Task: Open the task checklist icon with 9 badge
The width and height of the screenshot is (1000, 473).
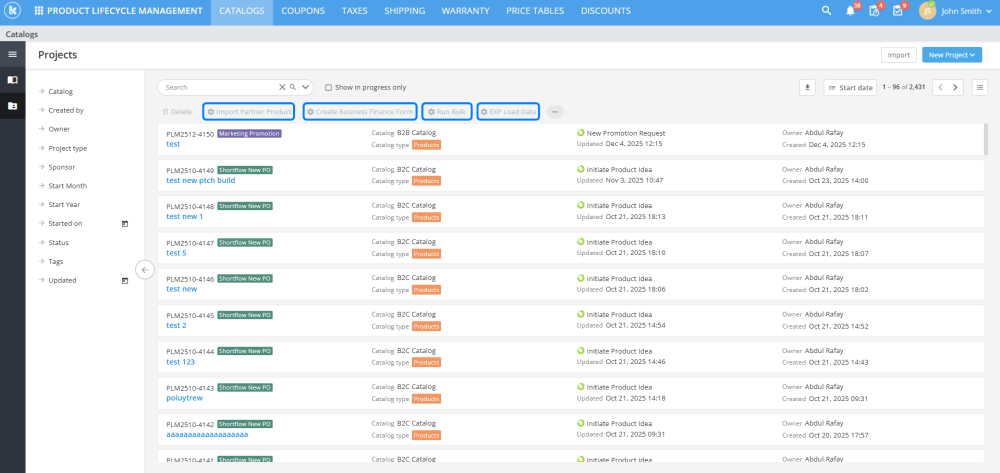Action: pos(898,11)
